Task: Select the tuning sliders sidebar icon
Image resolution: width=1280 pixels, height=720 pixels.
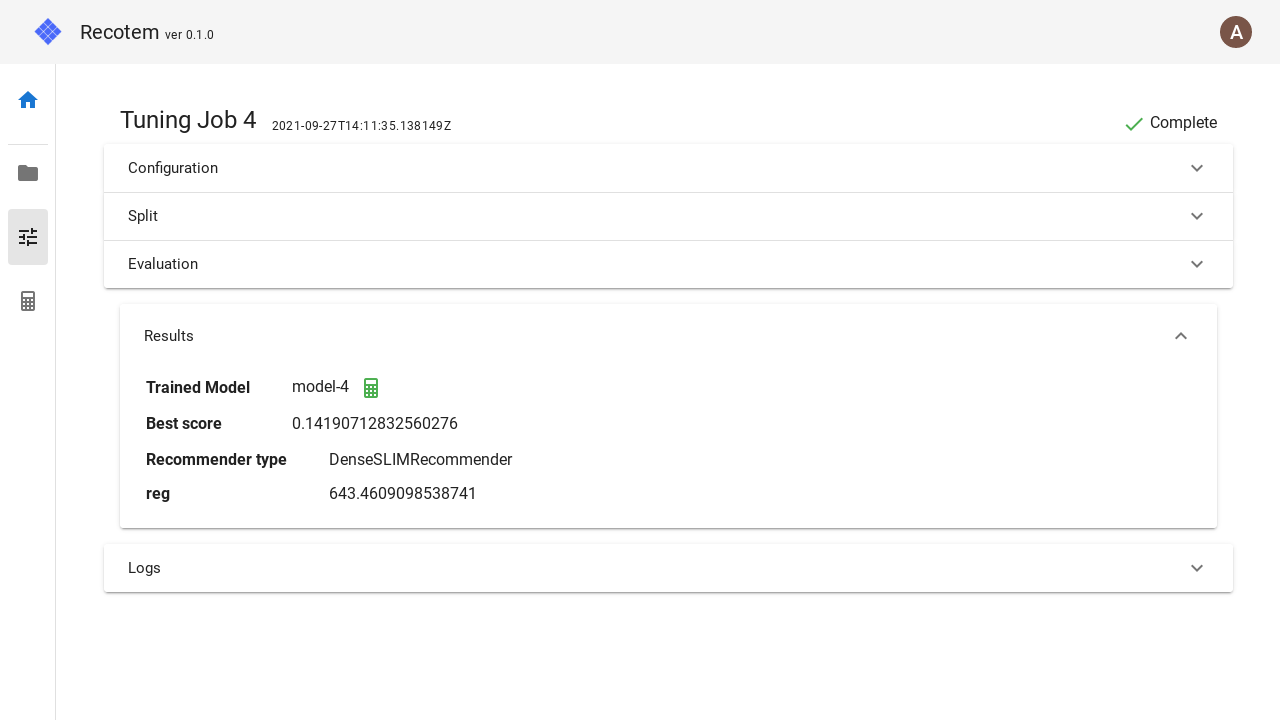Action: [28, 237]
